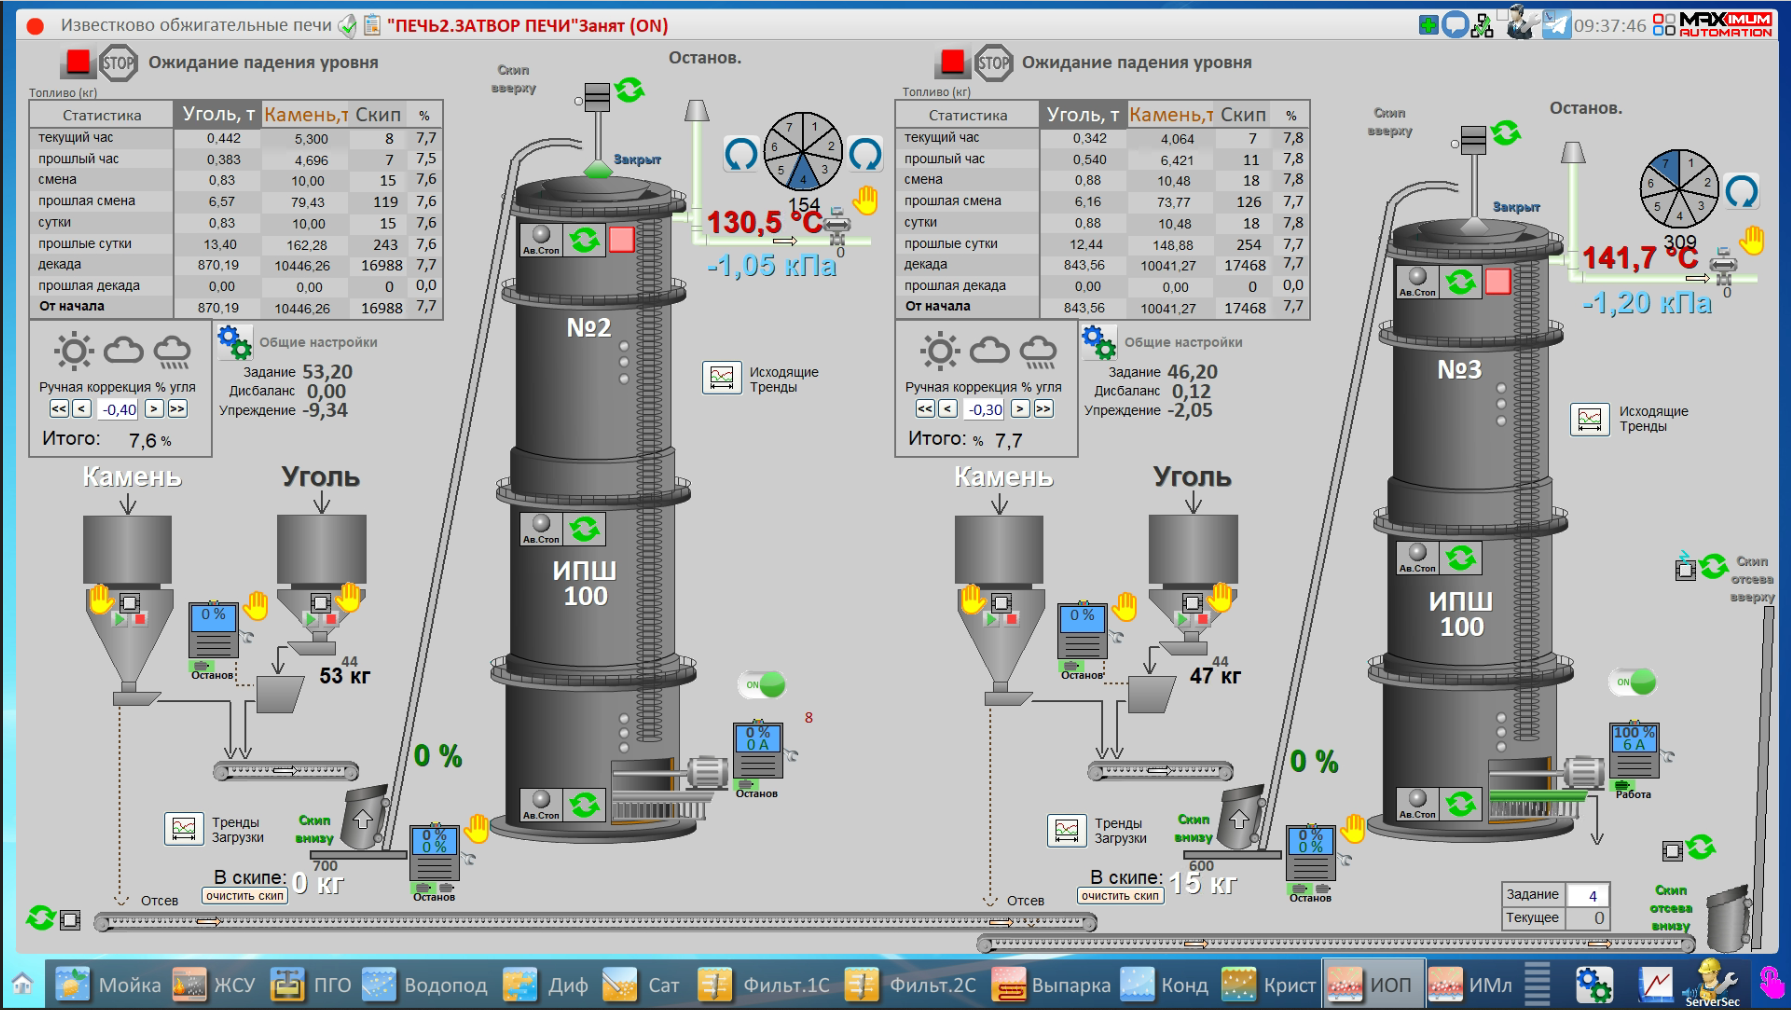Click 'очистить скип' button under kiln №3

point(1120,896)
